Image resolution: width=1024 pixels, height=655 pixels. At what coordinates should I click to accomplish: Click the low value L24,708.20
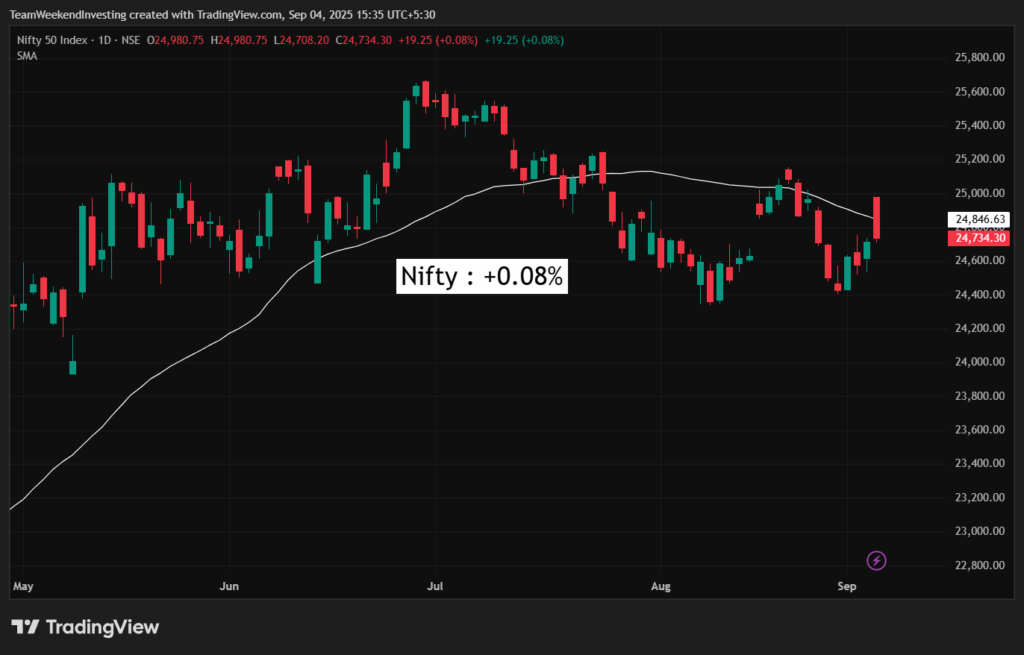(x=301, y=40)
